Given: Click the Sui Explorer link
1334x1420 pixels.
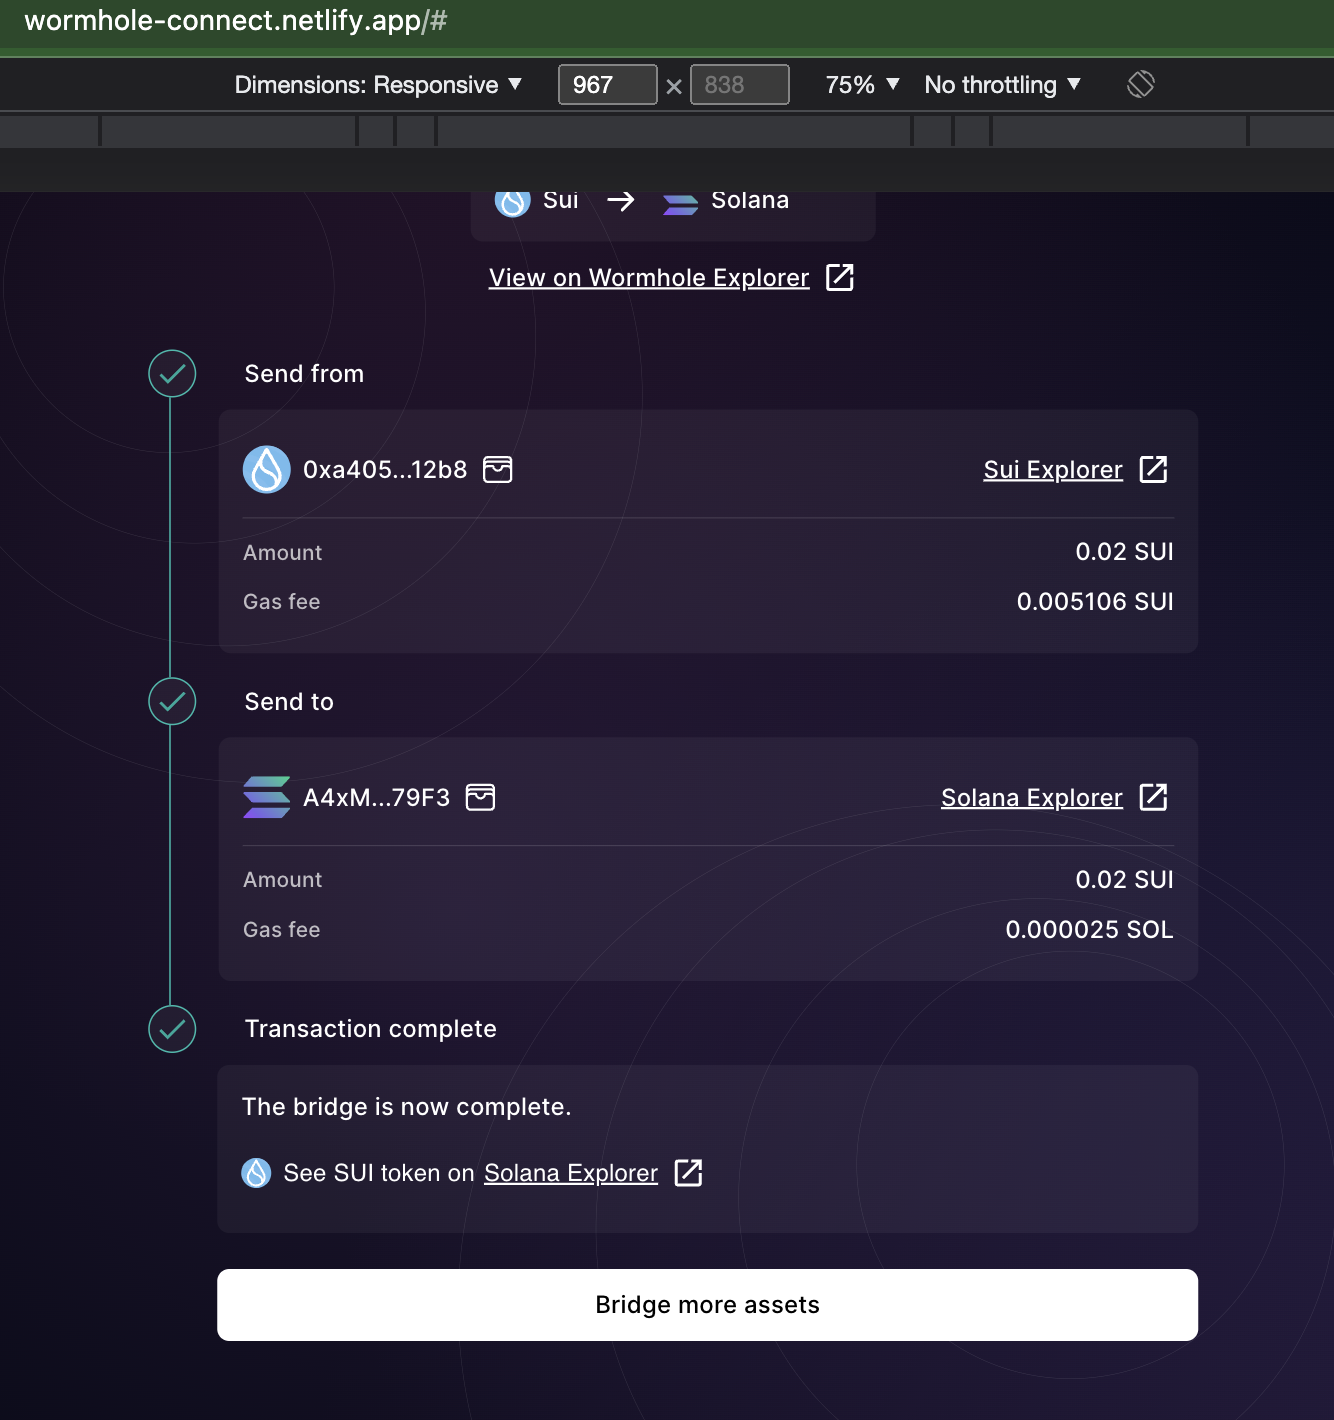Looking at the screenshot, I should (x=1053, y=469).
